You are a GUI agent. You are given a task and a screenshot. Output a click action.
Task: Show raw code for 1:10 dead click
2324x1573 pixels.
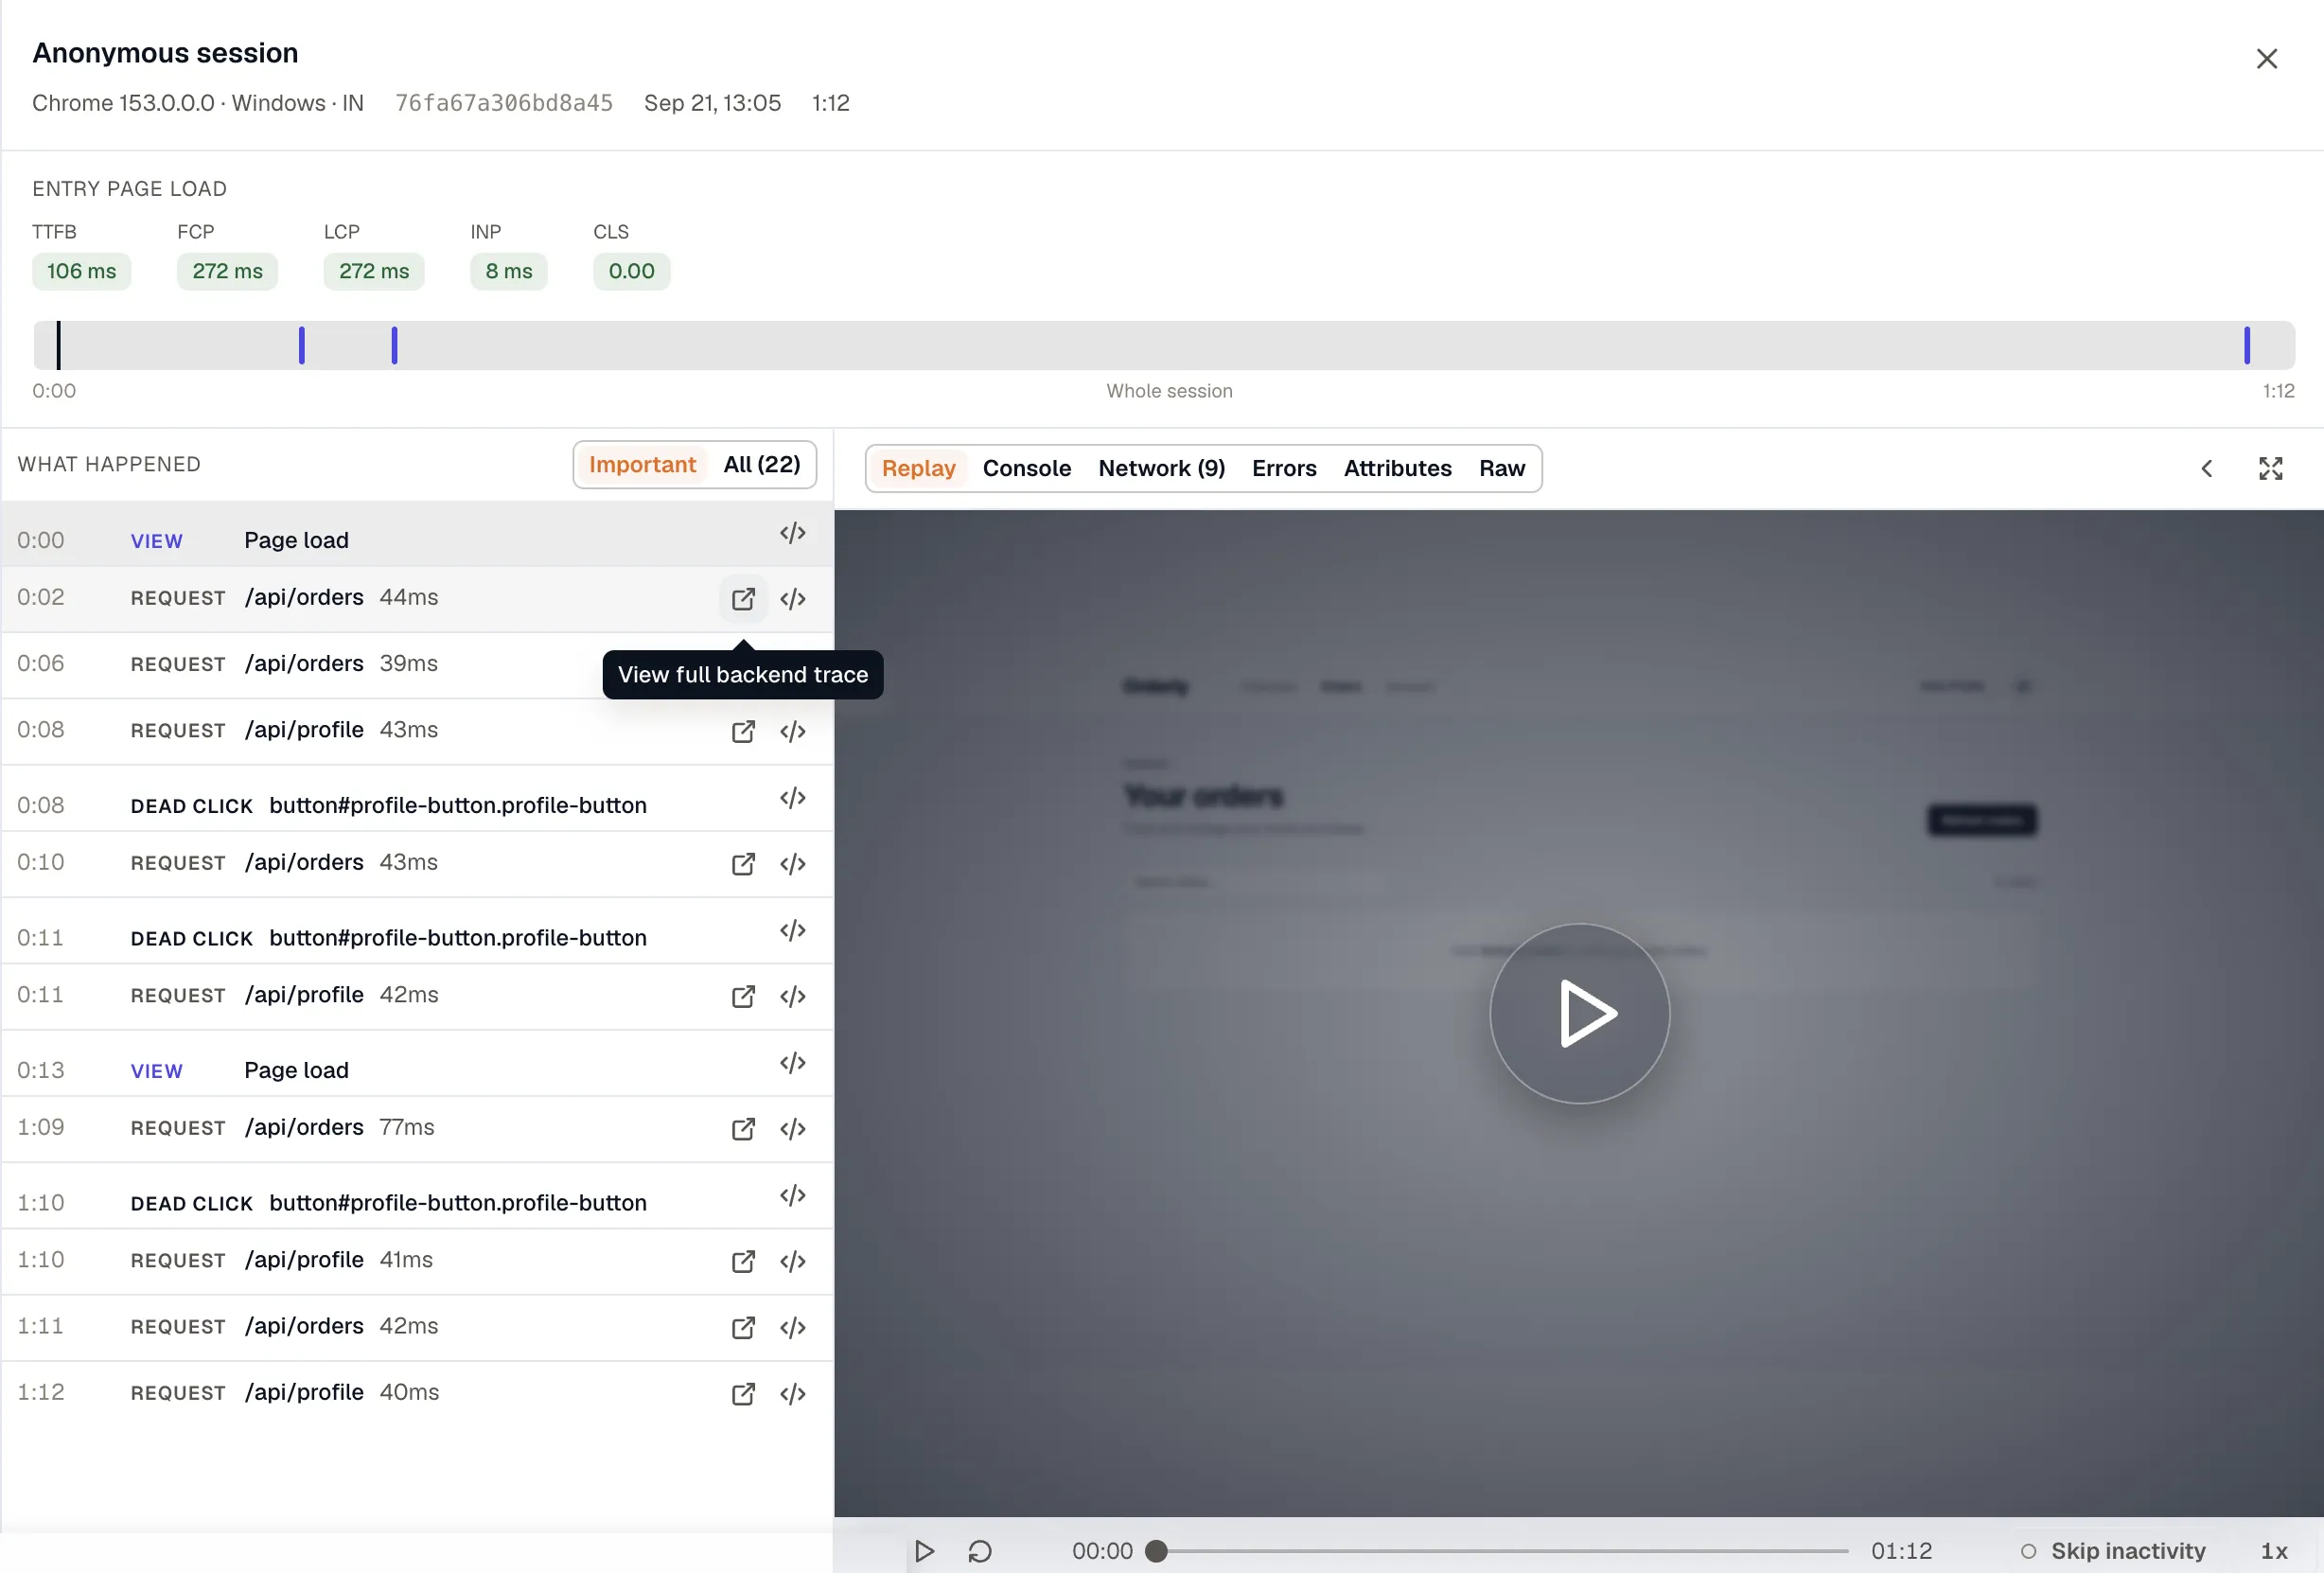(x=793, y=1195)
